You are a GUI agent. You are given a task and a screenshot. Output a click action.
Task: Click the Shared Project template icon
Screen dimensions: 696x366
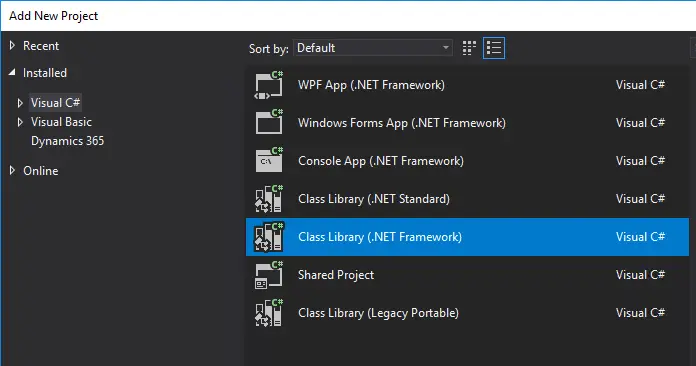269,275
